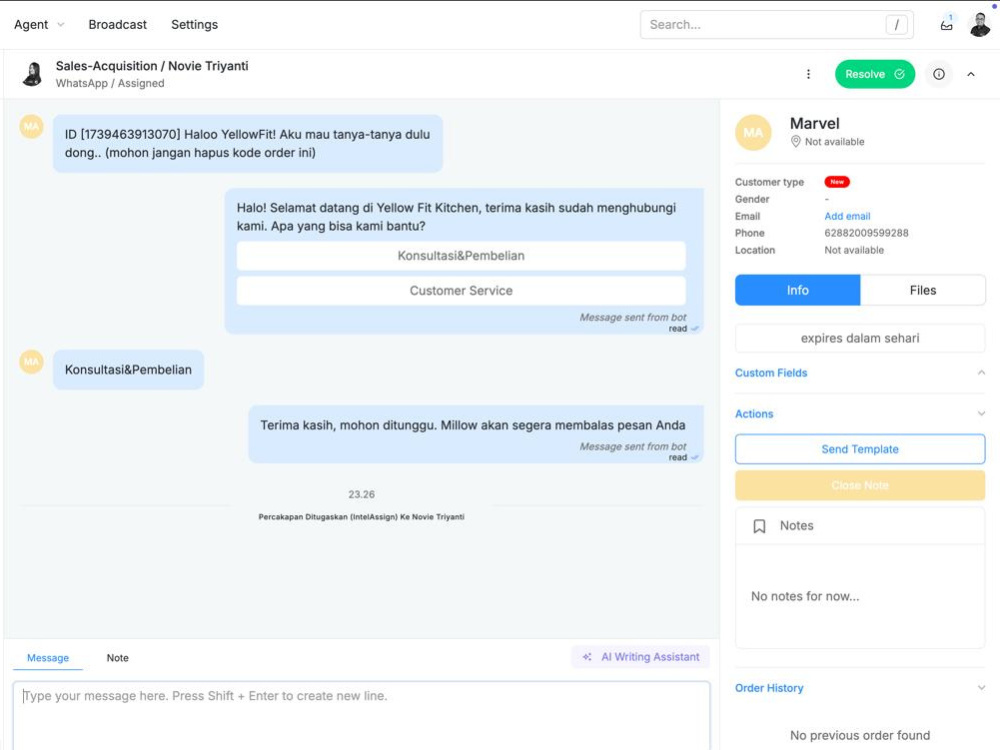Expand the Order History section
The width and height of the screenshot is (1000, 750).
(x=981, y=688)
